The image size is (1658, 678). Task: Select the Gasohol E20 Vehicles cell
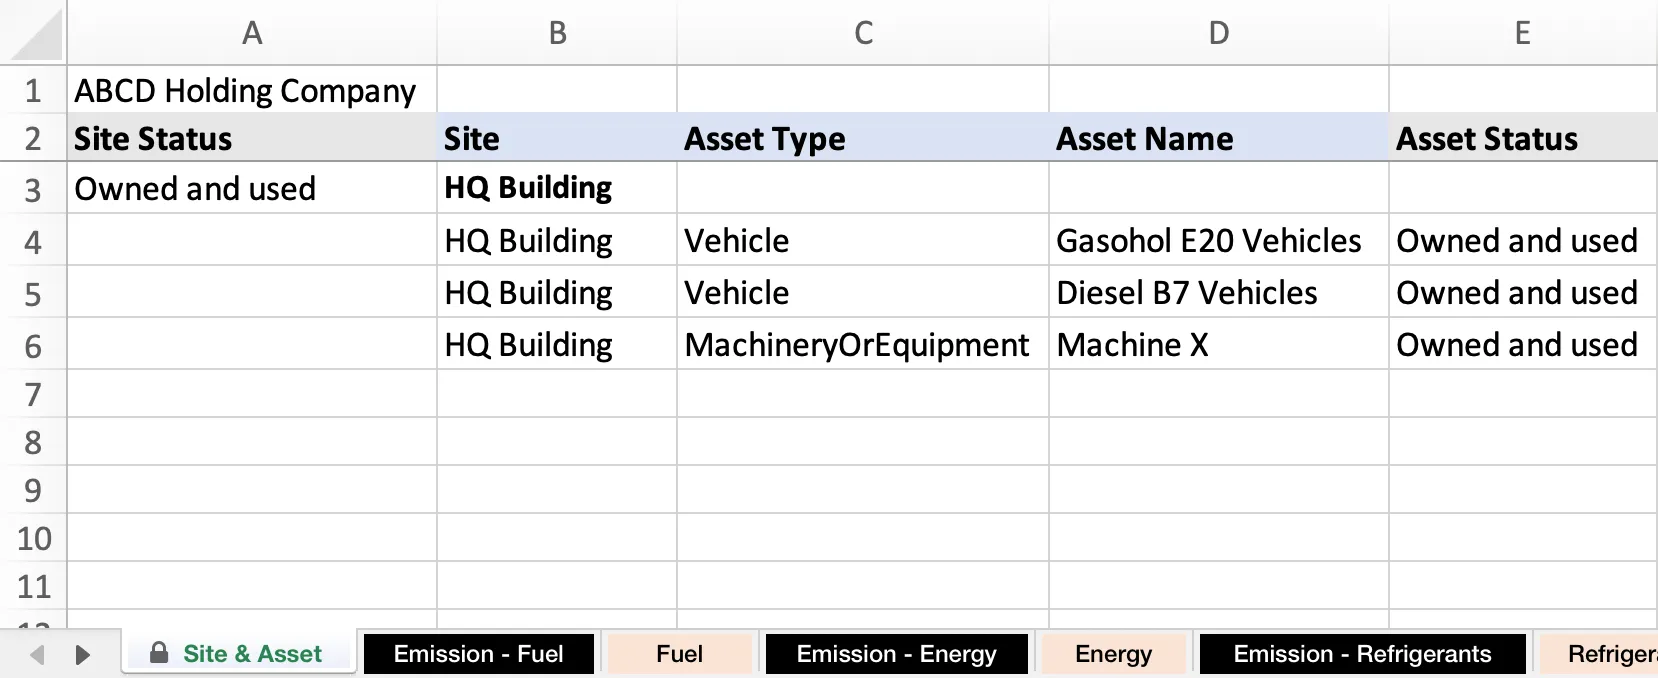tap(1208, 241)
